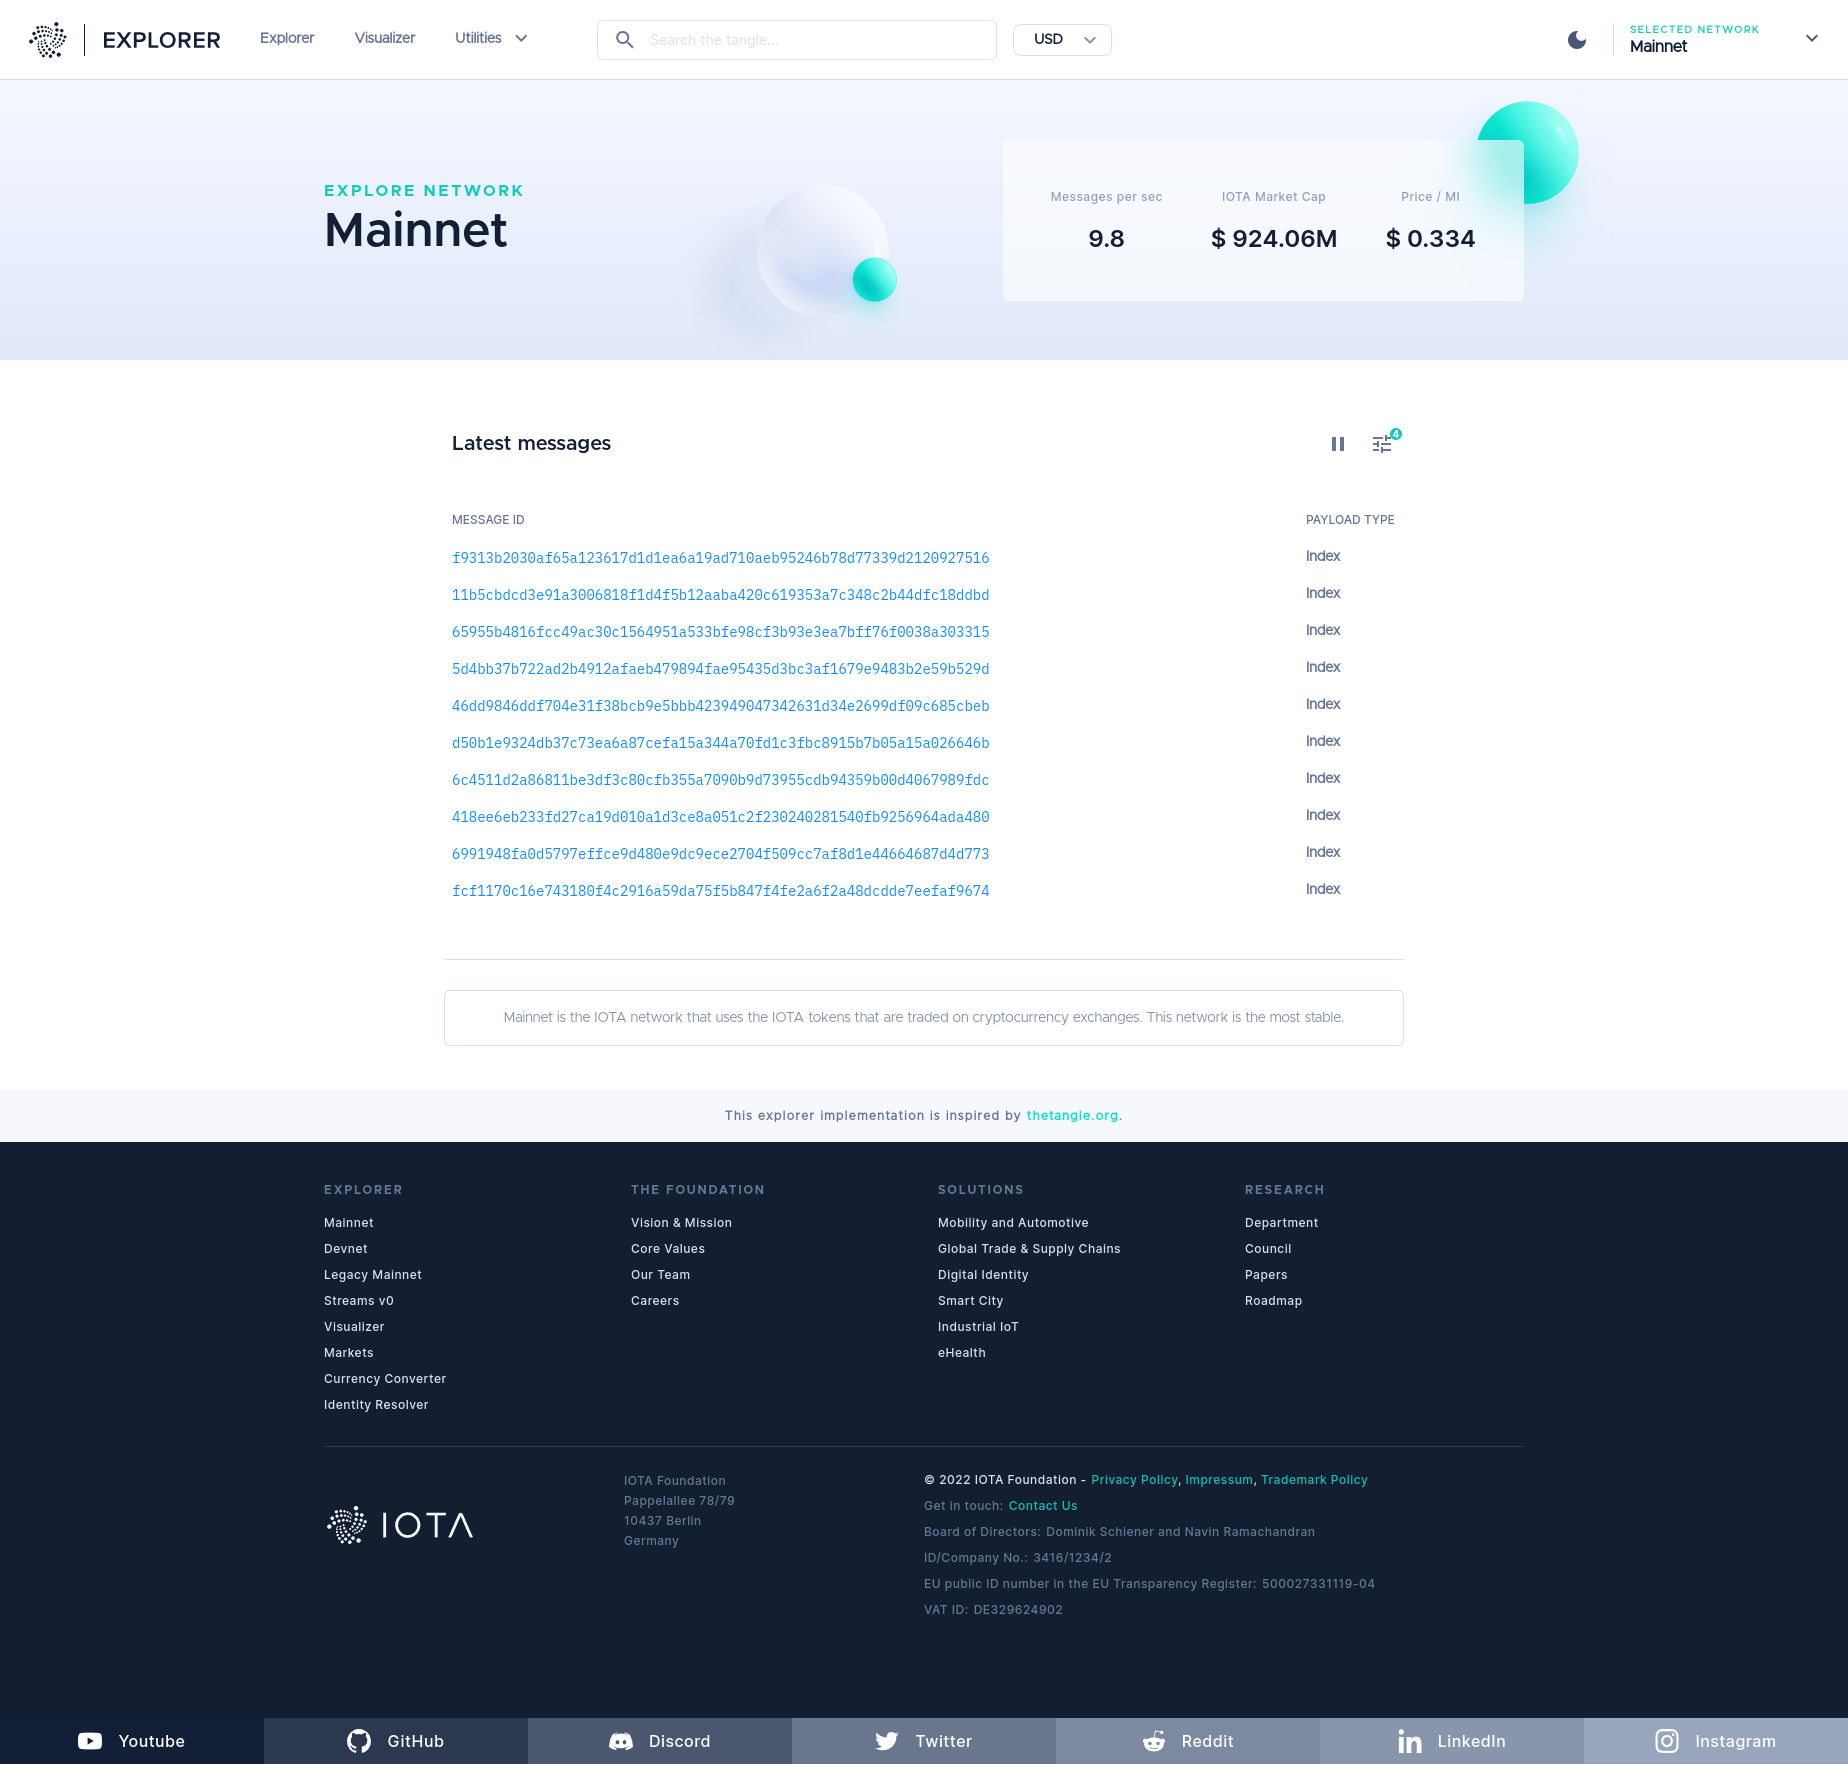1848x1766 pixels.
Task: Open the Instagram social link
Action: point(1716,1741)
